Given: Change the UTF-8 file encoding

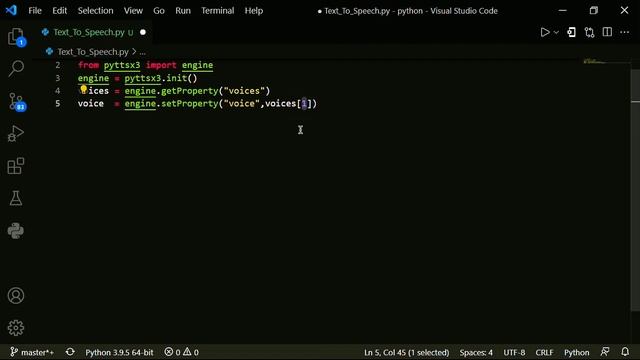Looking at the screenshot, I should pos(514,352).
